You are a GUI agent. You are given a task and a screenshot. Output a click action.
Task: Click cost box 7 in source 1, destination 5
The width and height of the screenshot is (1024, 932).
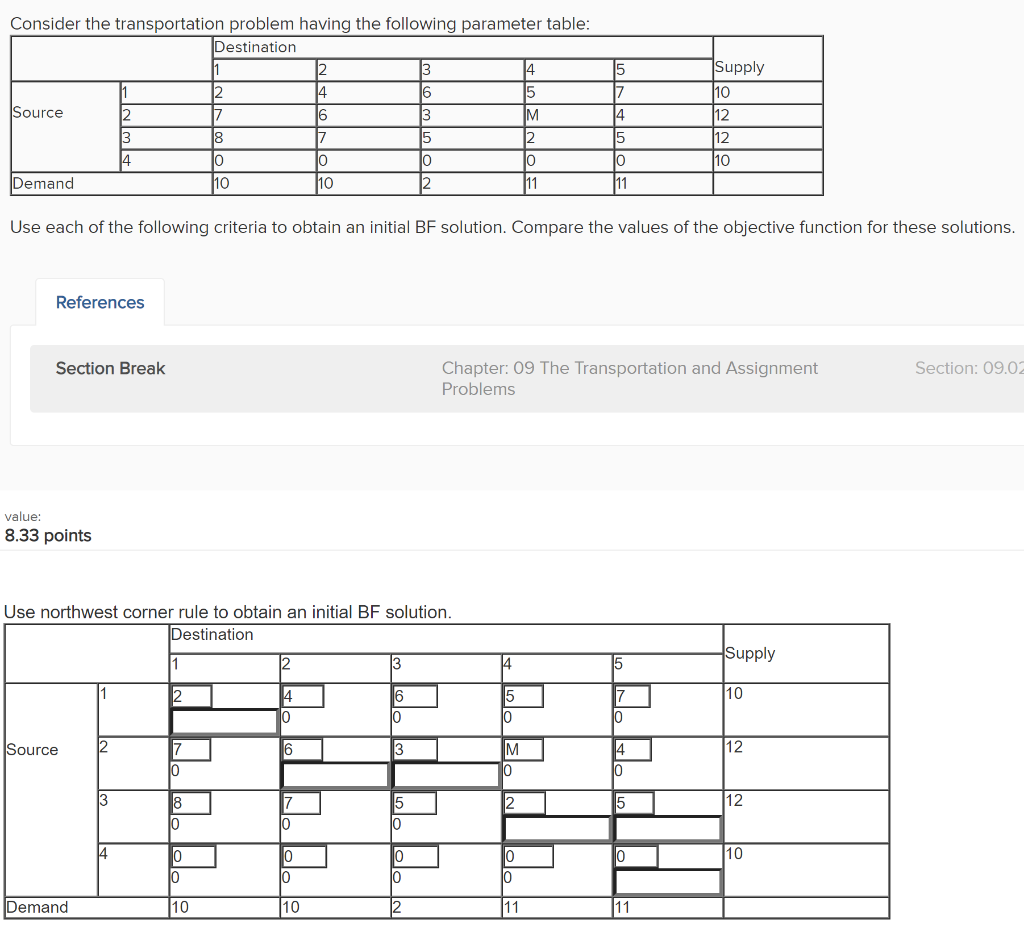pos(632,696)
